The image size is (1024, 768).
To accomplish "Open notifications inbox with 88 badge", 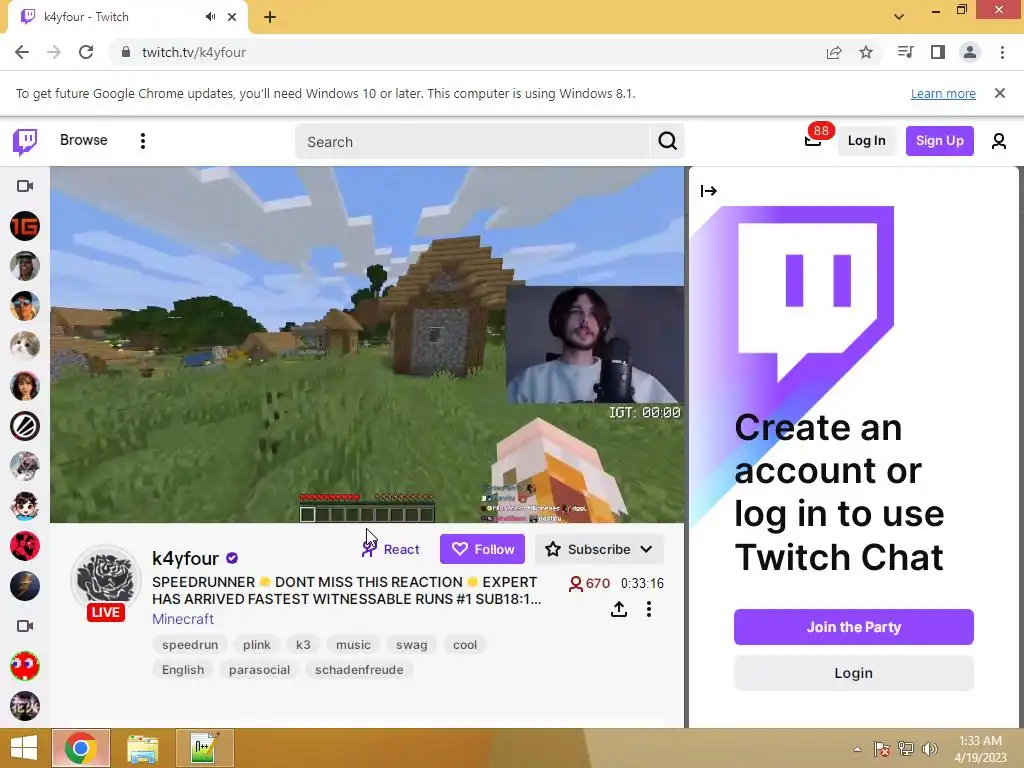I will click(x=813, y=140).
